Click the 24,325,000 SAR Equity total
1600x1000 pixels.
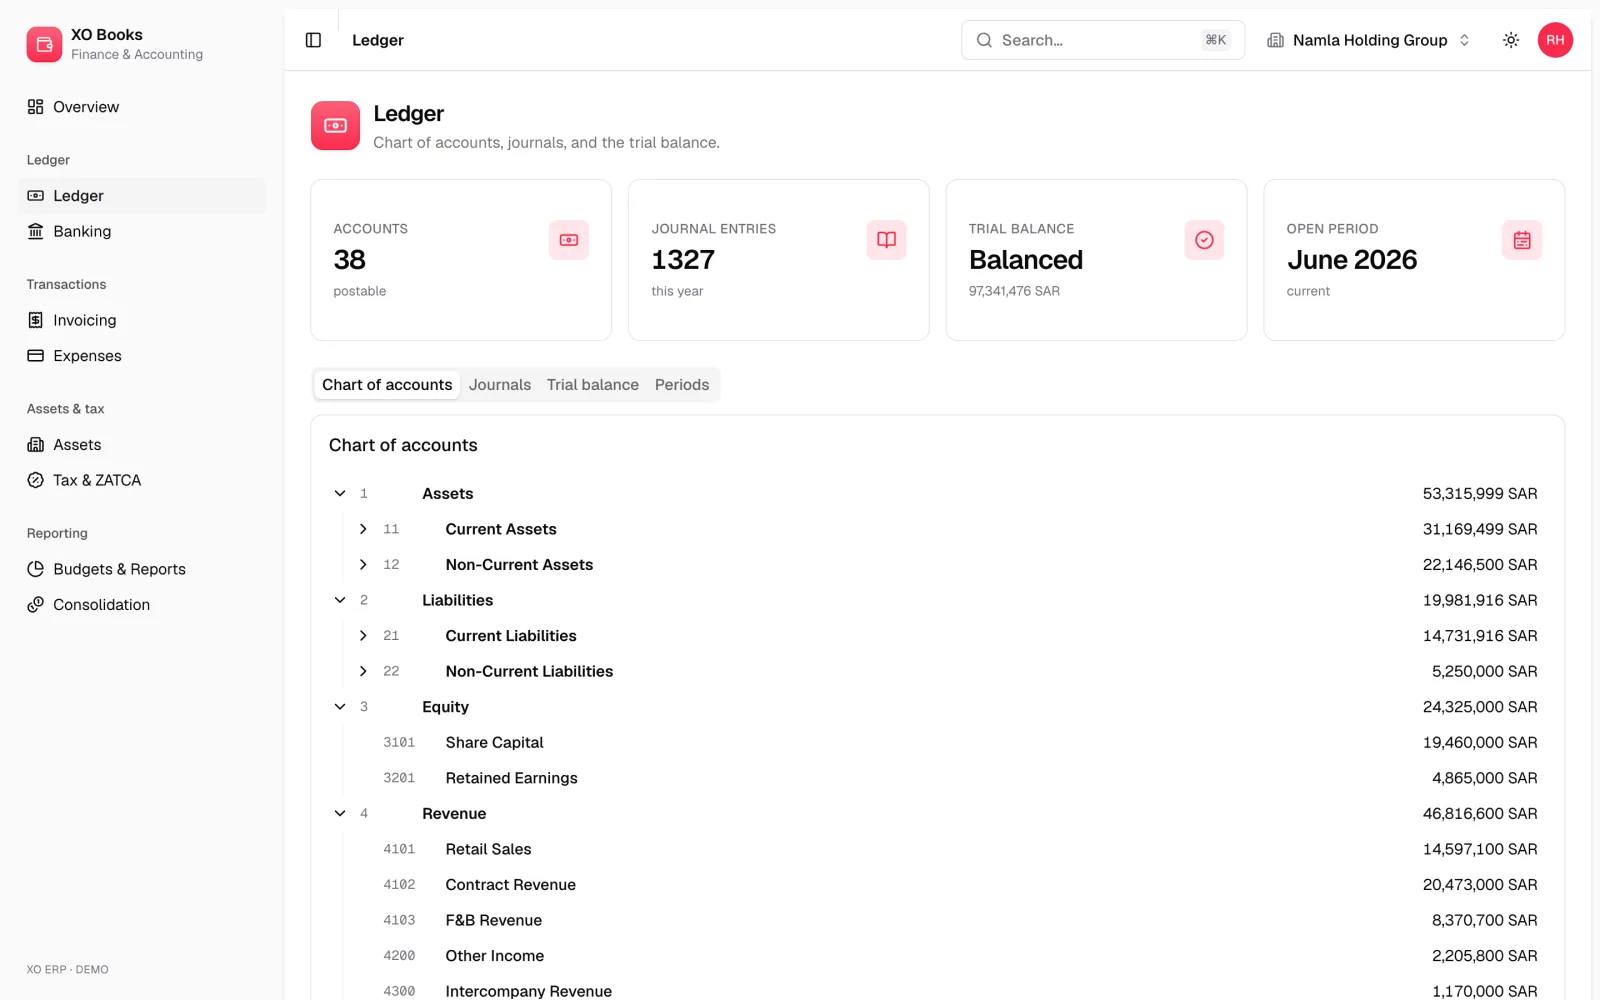point(1480,707)
